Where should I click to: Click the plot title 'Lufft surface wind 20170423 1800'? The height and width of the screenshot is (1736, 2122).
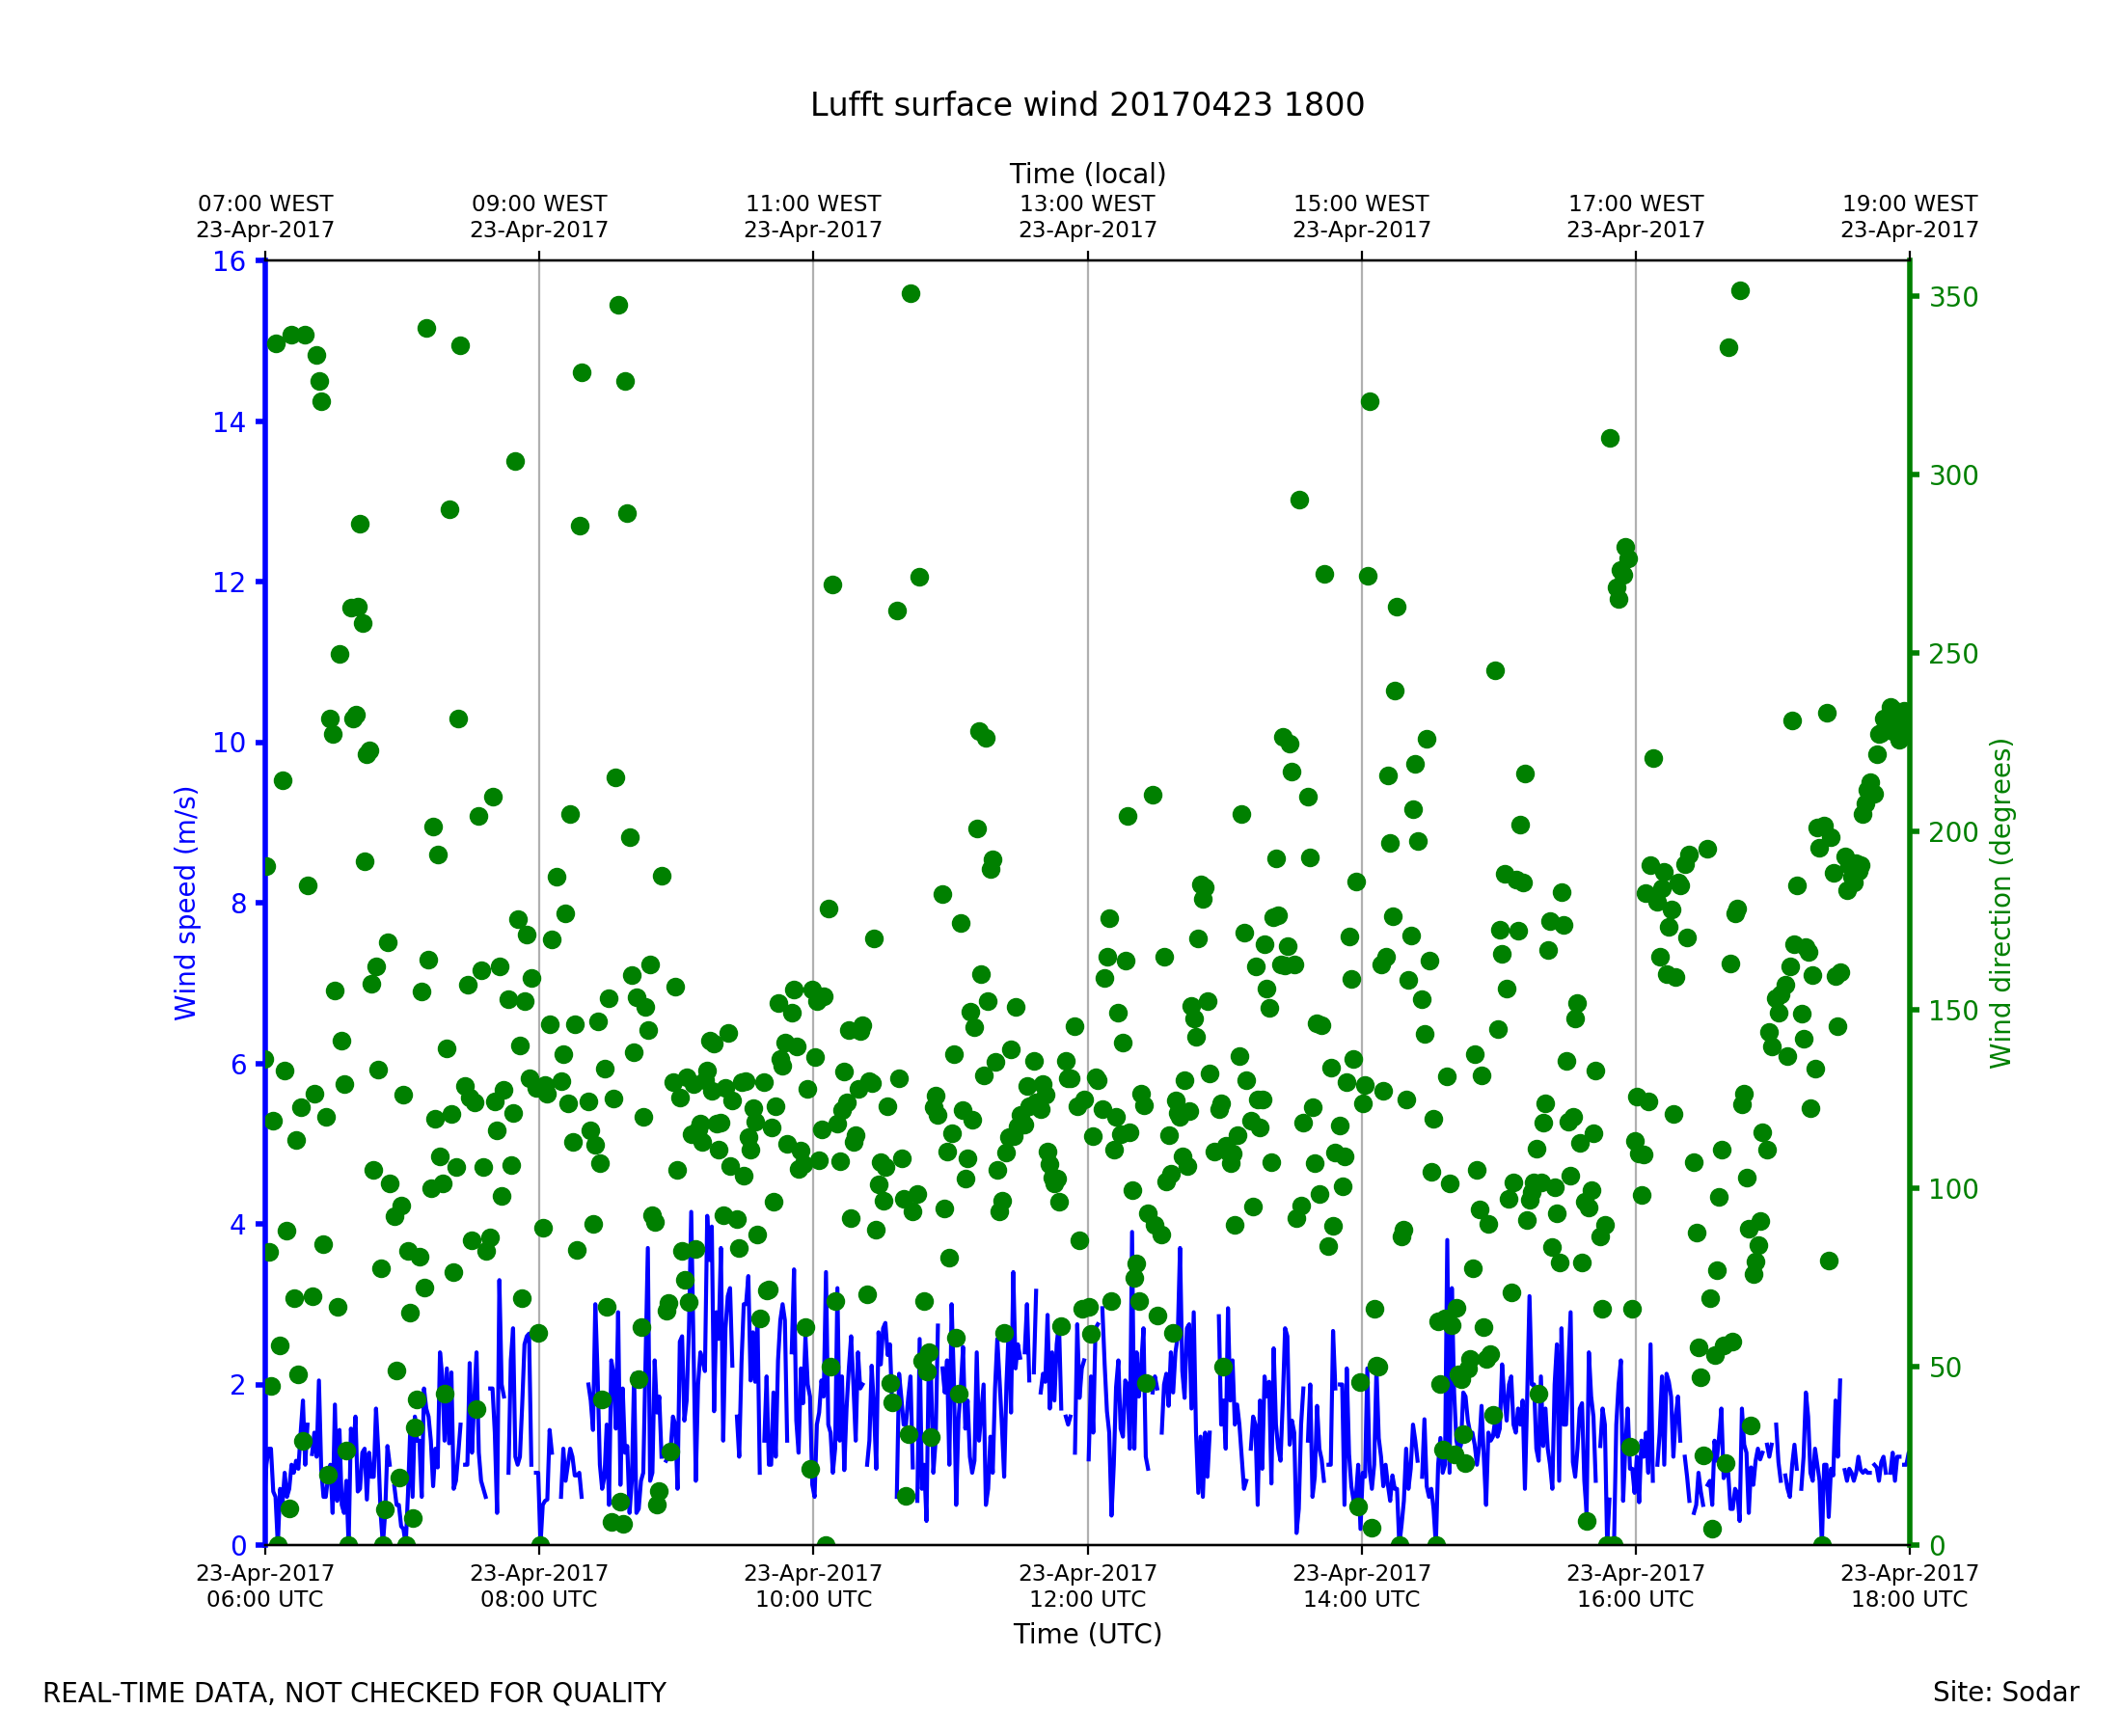pyautogui.click(x=1087, y=105)
